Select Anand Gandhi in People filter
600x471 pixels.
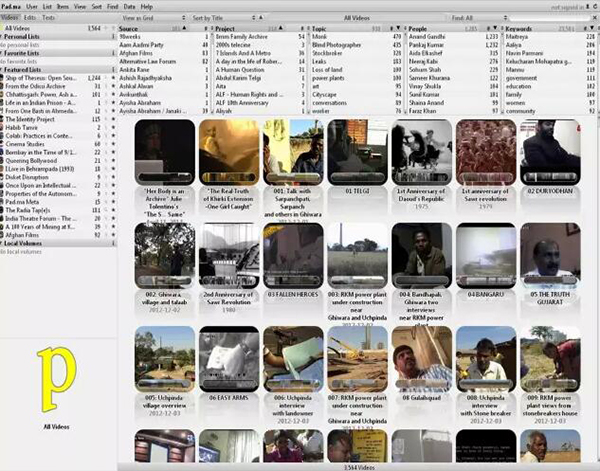click(x=453, y=37)
